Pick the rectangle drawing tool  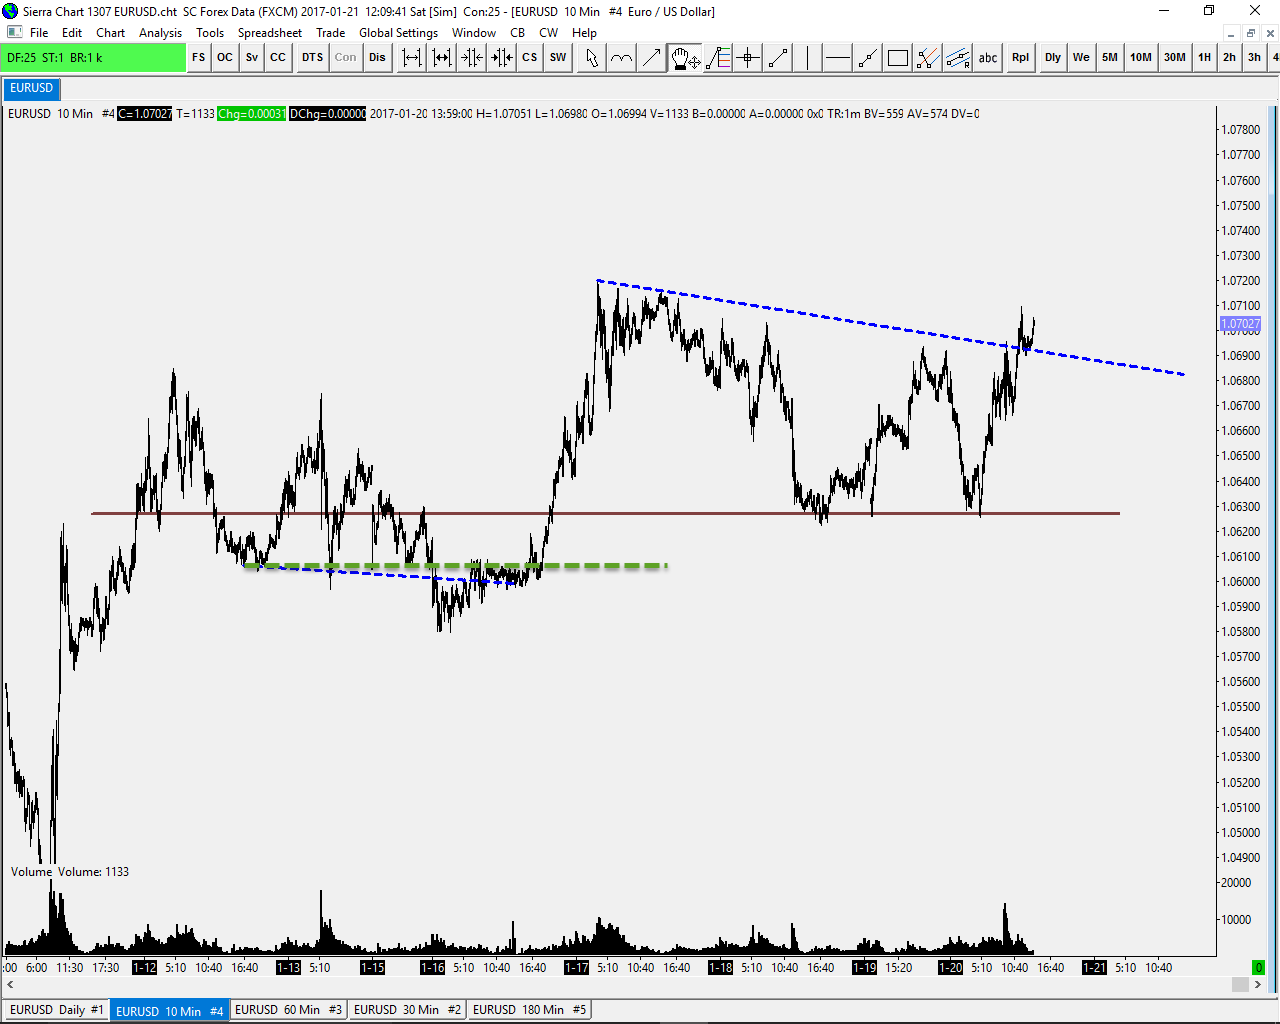(x=898, y=58)
